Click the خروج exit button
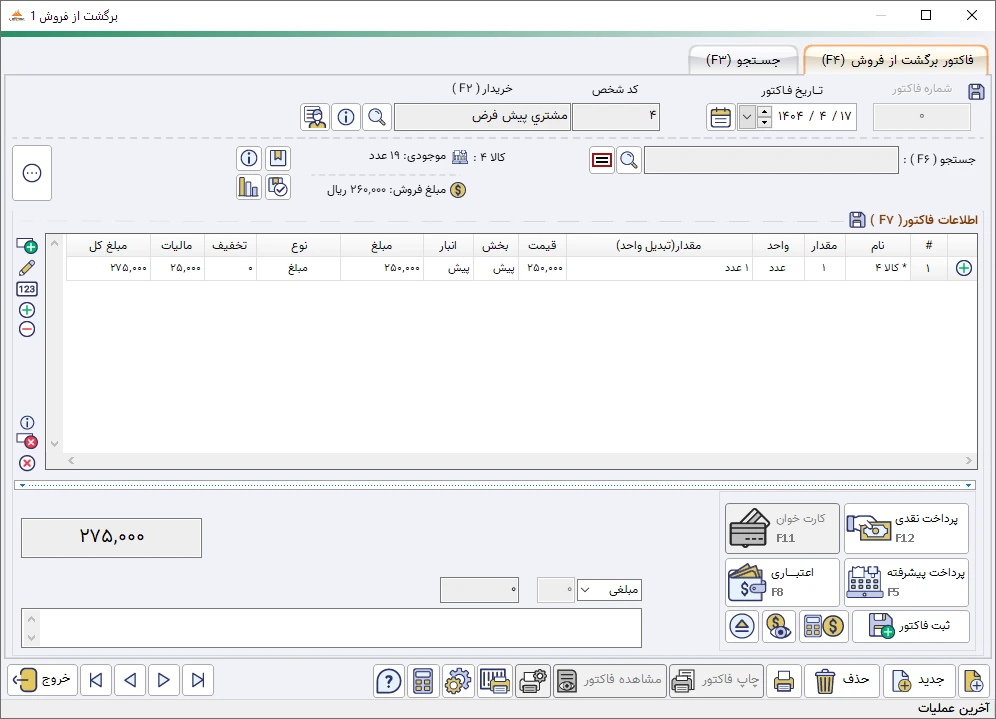Image resolution: width=996 pixels, height=719 pixels. [x=43, y=680]
